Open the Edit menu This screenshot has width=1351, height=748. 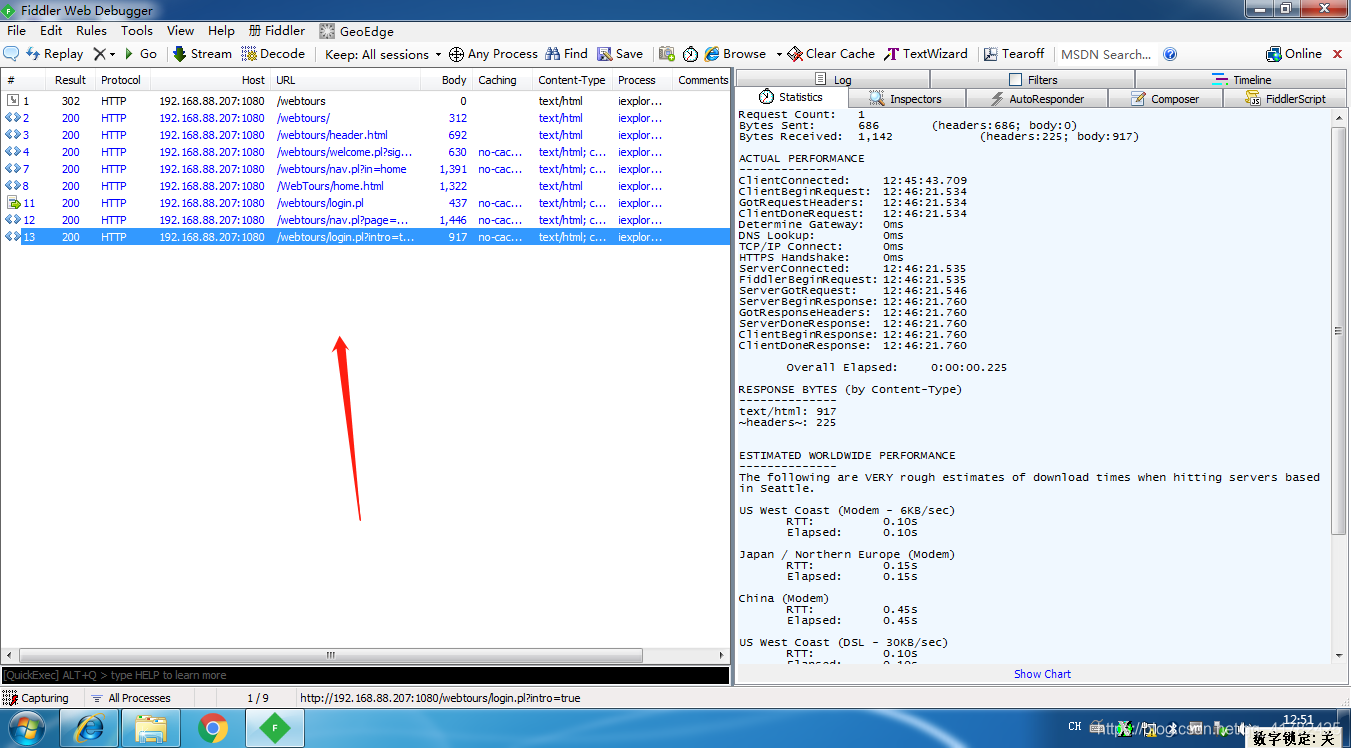coord(51,31)
